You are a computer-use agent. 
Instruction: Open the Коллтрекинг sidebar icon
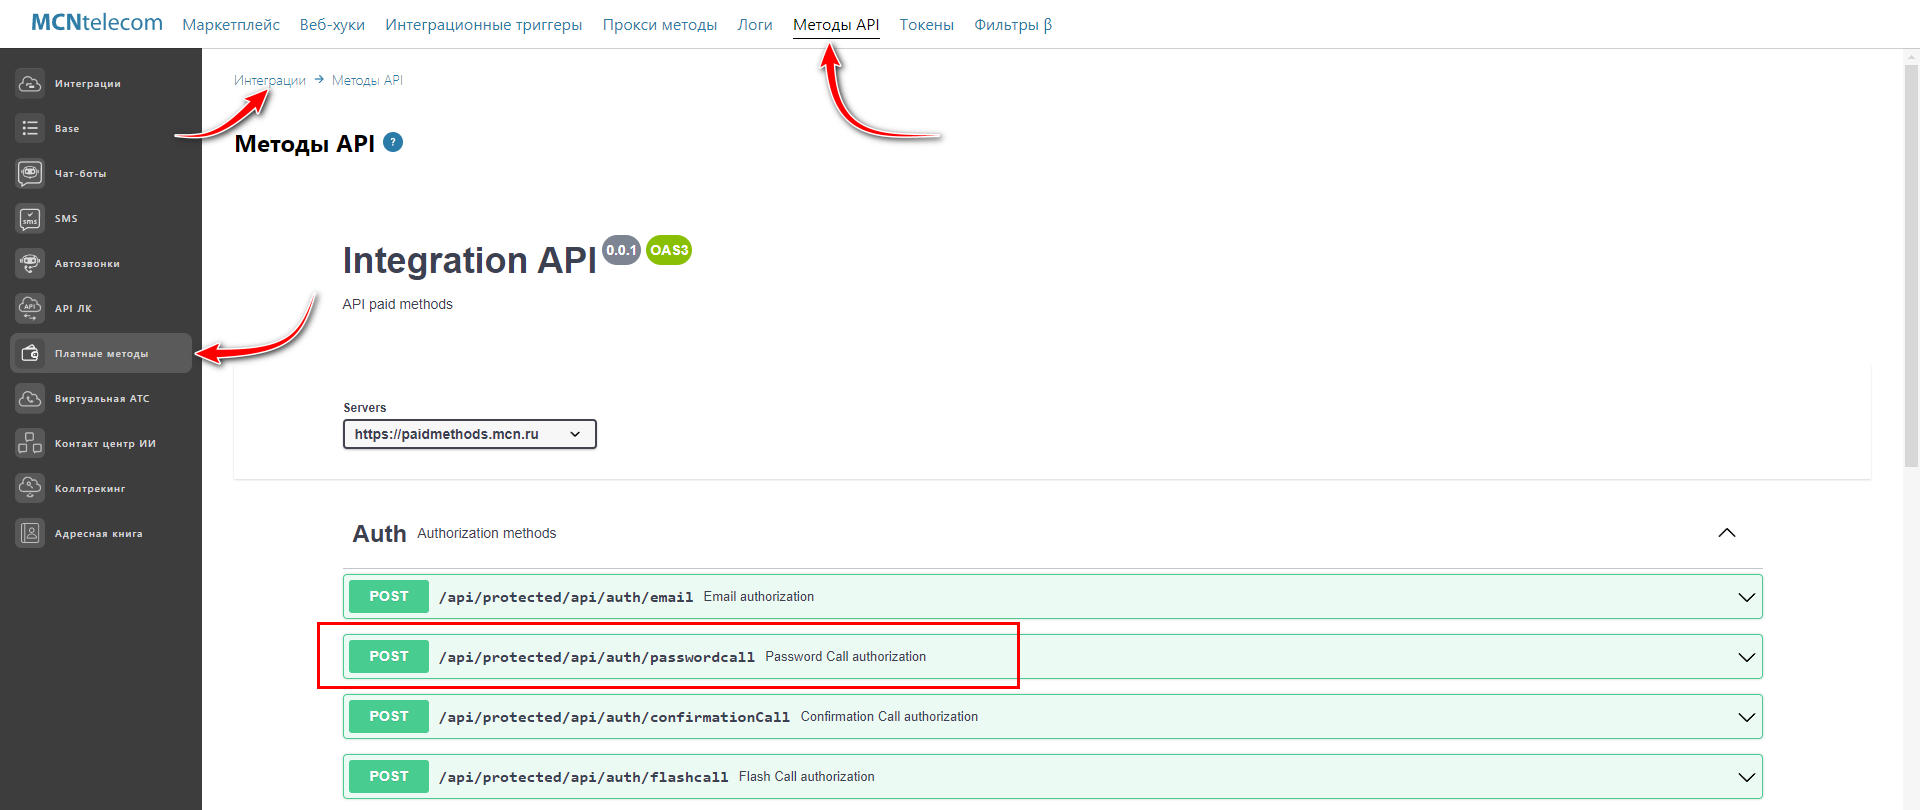30,489
